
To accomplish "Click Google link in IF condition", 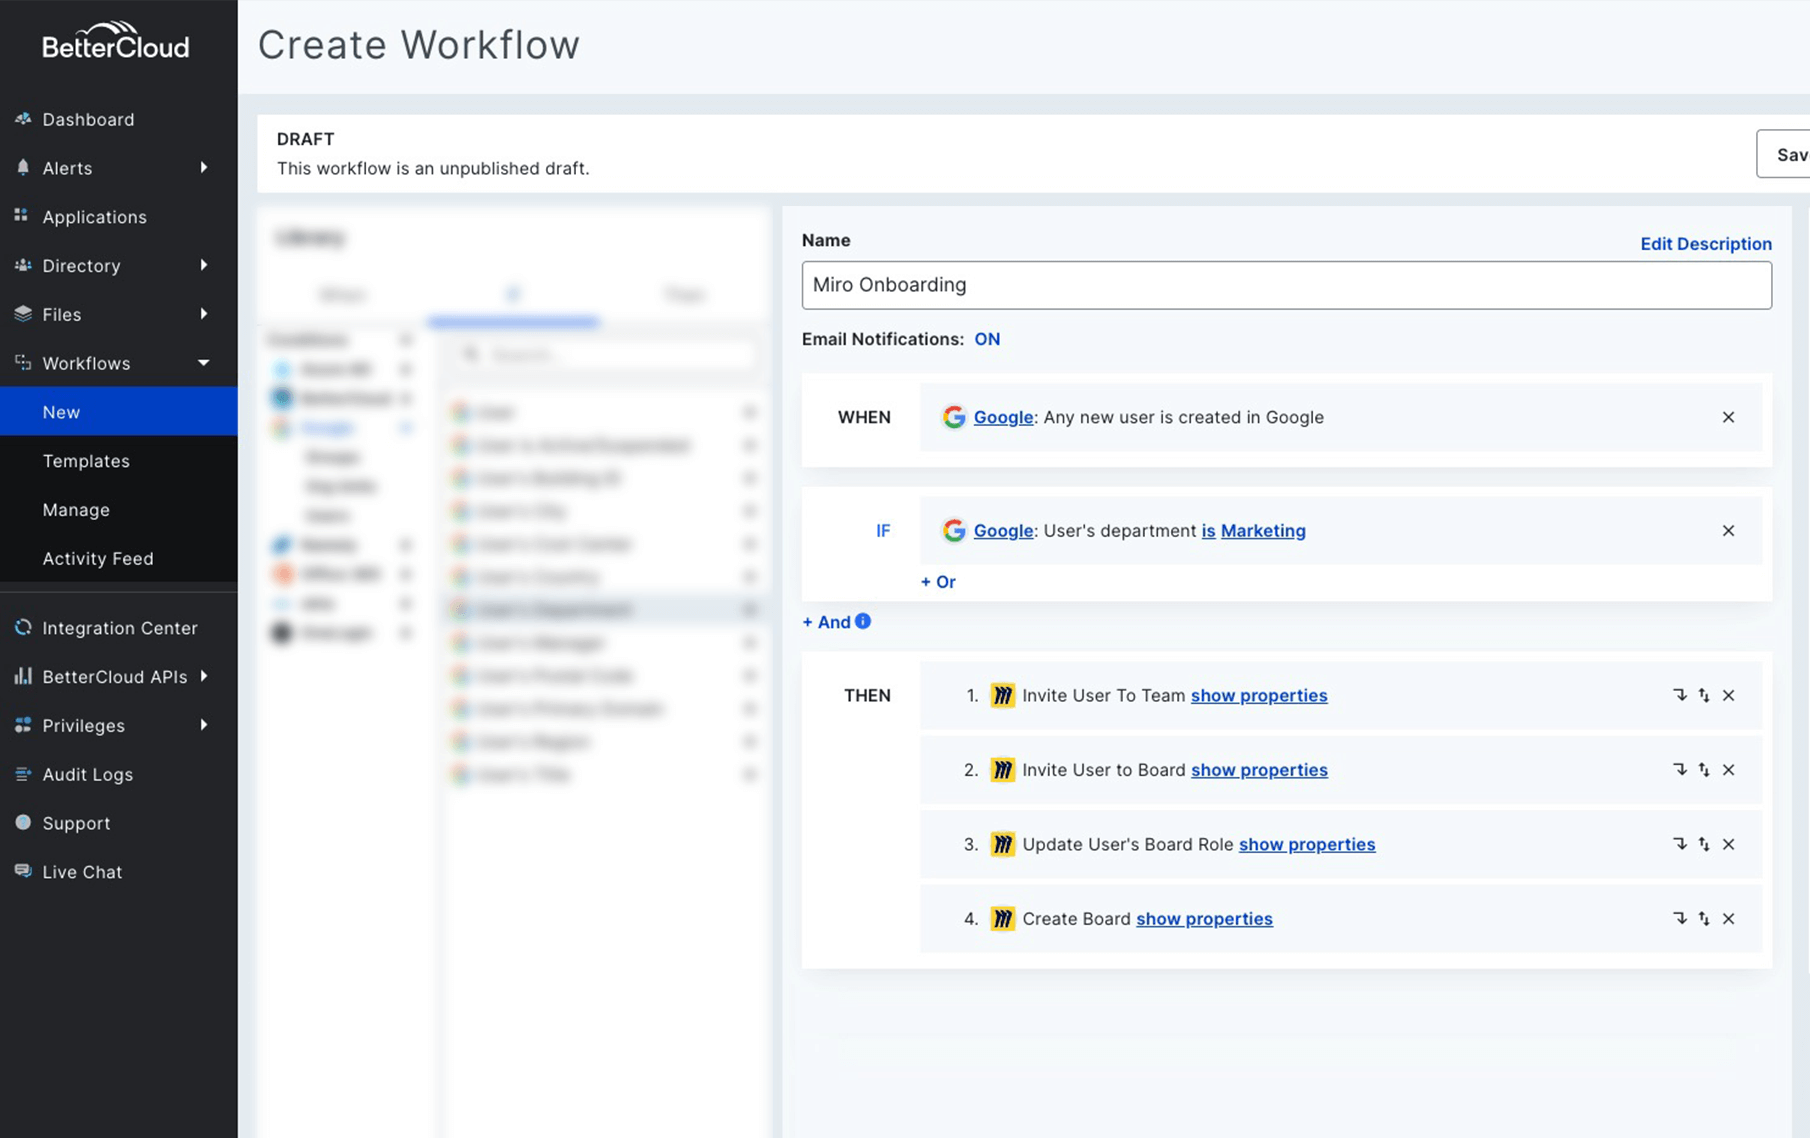I will [x=1003, y=530].
